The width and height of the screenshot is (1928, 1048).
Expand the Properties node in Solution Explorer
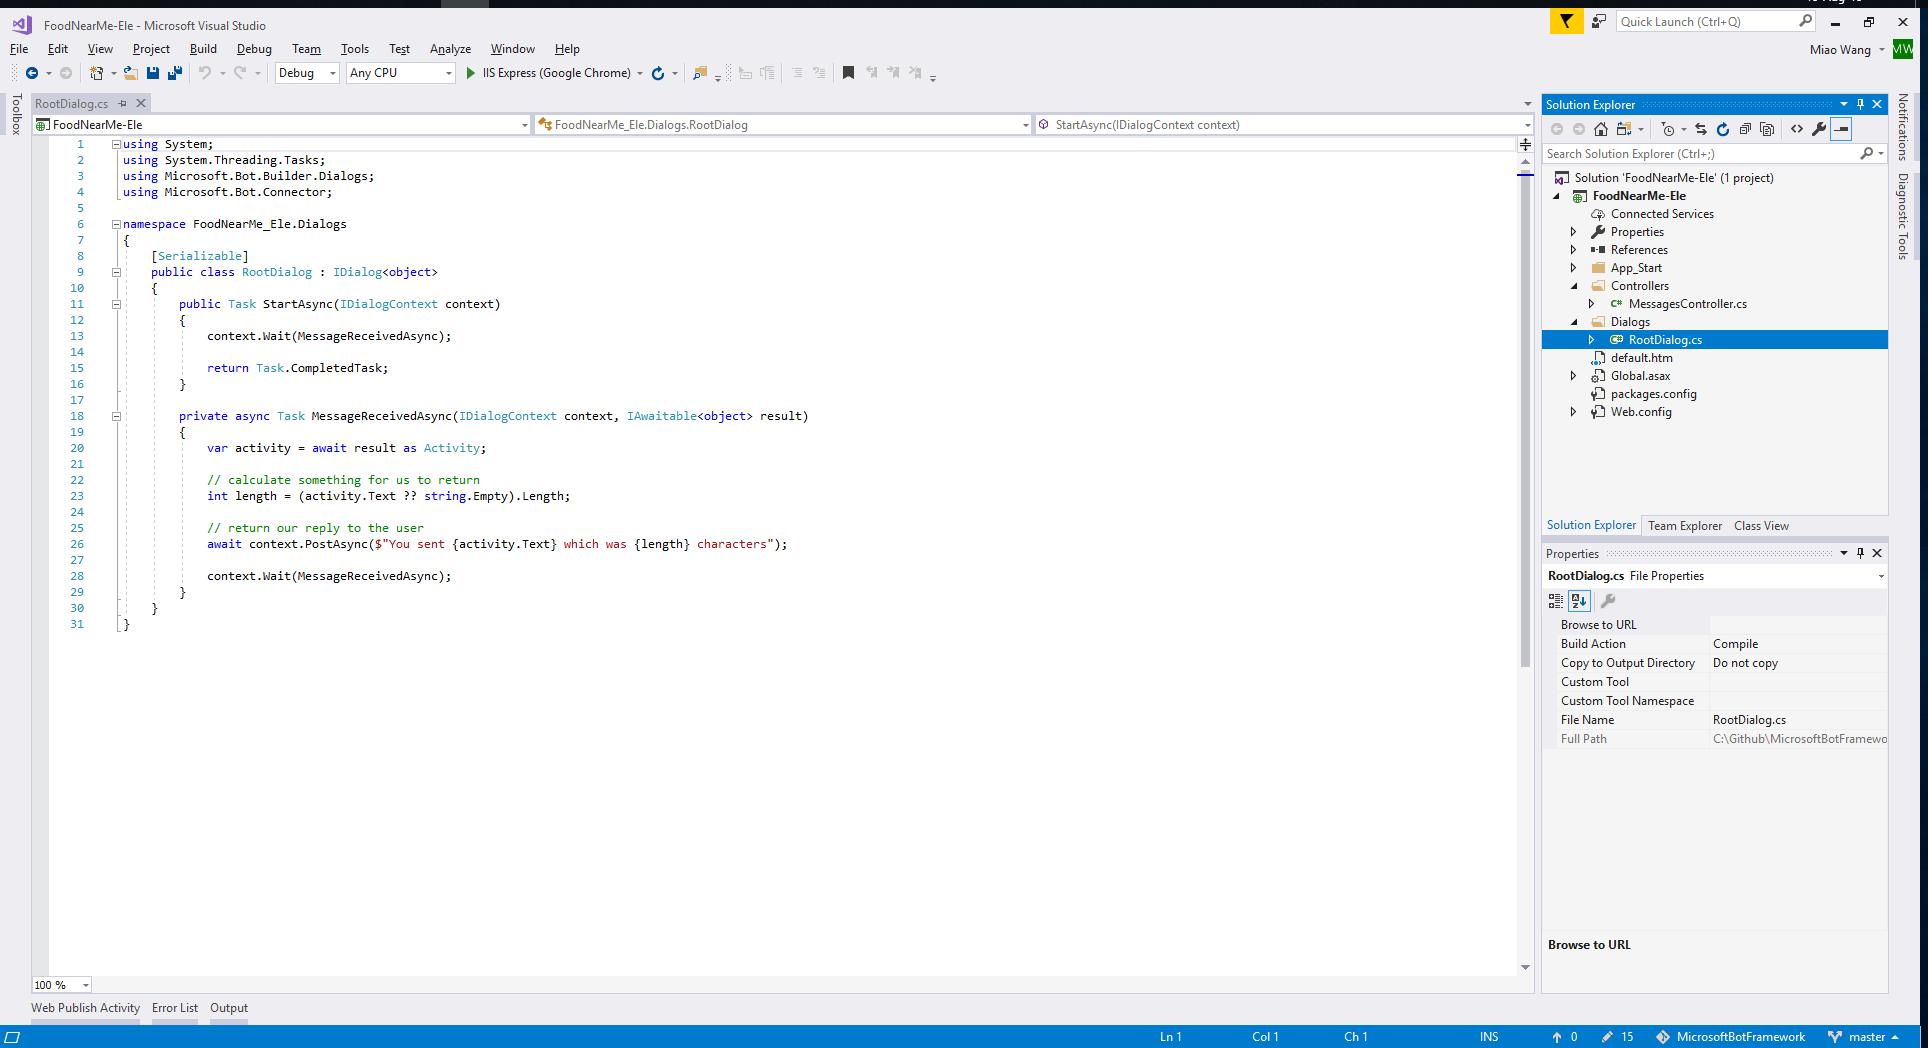pyautogui.click(x=1574, y=232)
